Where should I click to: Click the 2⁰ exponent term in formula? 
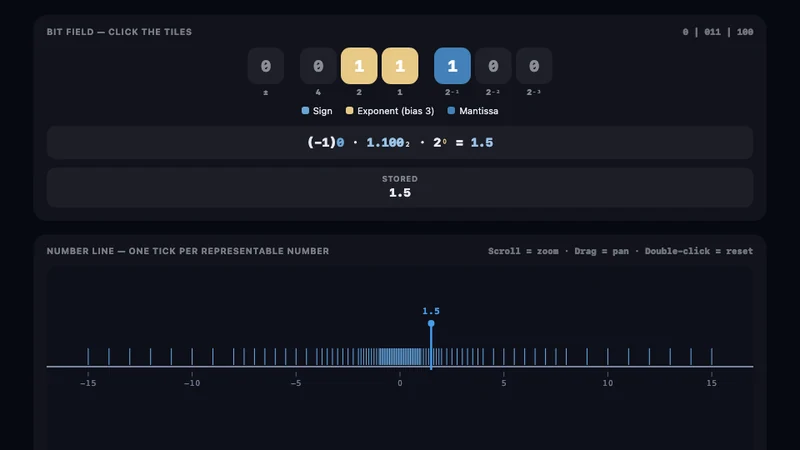click(x=440, y=143)
